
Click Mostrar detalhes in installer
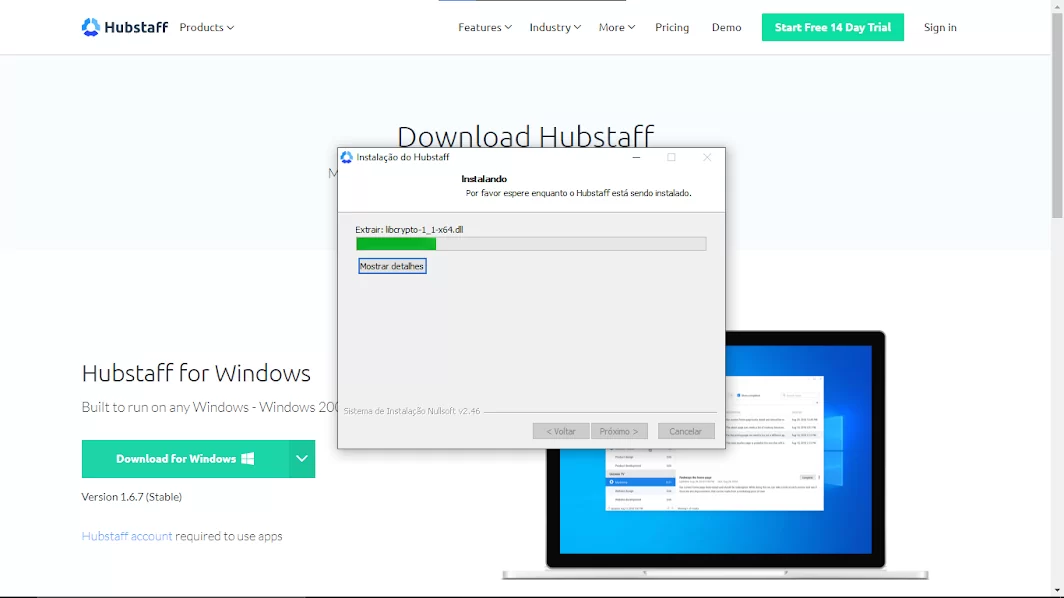pyautogui.click(x=392, y=266)
